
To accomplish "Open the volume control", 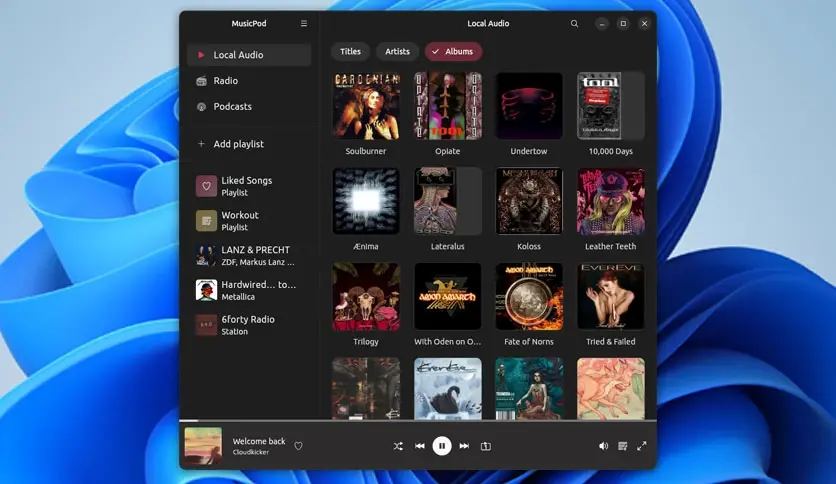I will pos(603,446).
